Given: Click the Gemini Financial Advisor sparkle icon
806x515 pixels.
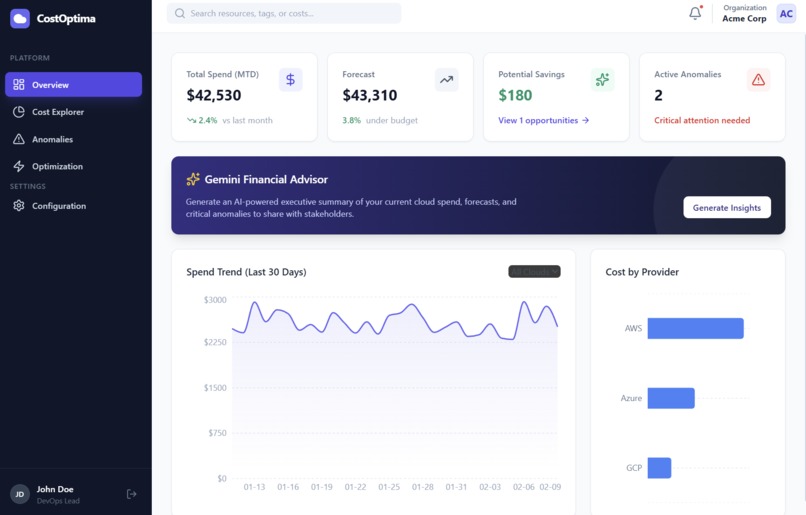Looking at the screenshot, I should click(x=193, y=179).
